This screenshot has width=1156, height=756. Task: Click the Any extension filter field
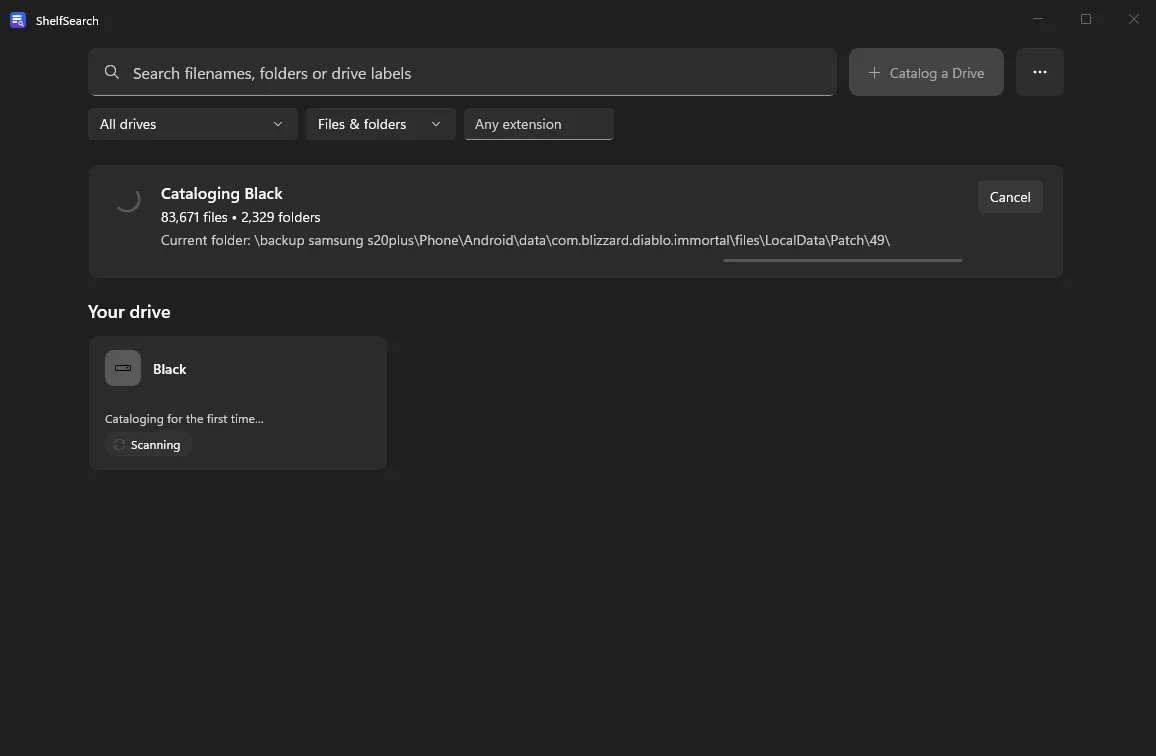pyautogui.click(x=539, y=124)
